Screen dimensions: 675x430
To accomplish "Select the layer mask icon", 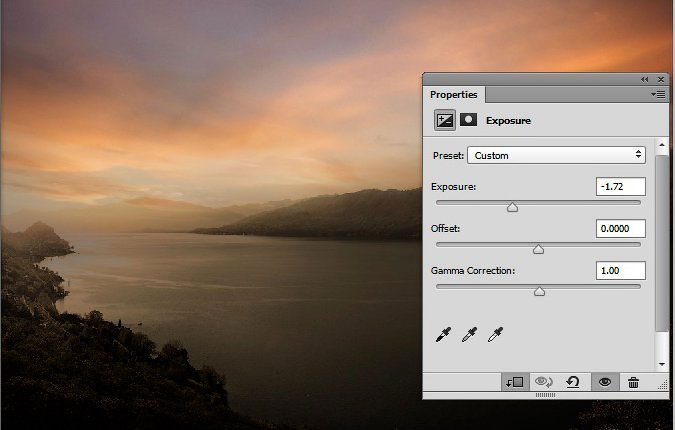I will (468, 120).
